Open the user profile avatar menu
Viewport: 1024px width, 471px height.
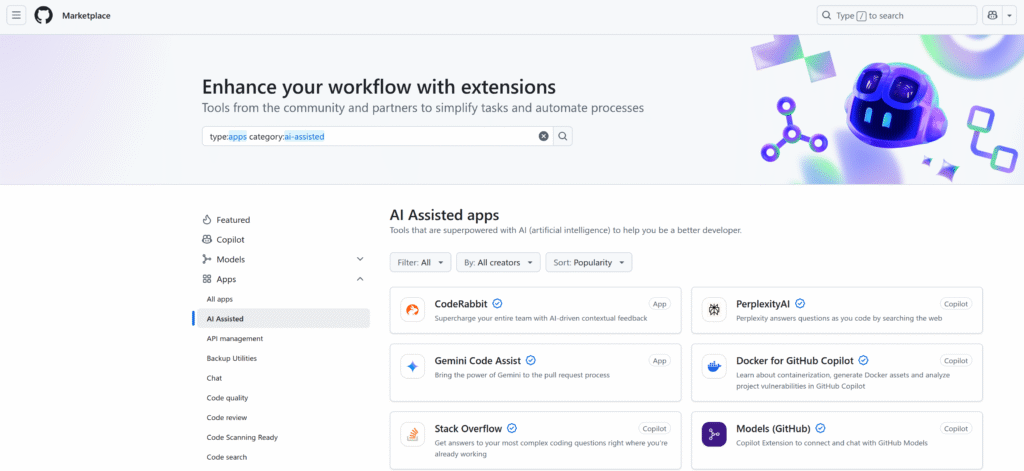tap(992, 16)
